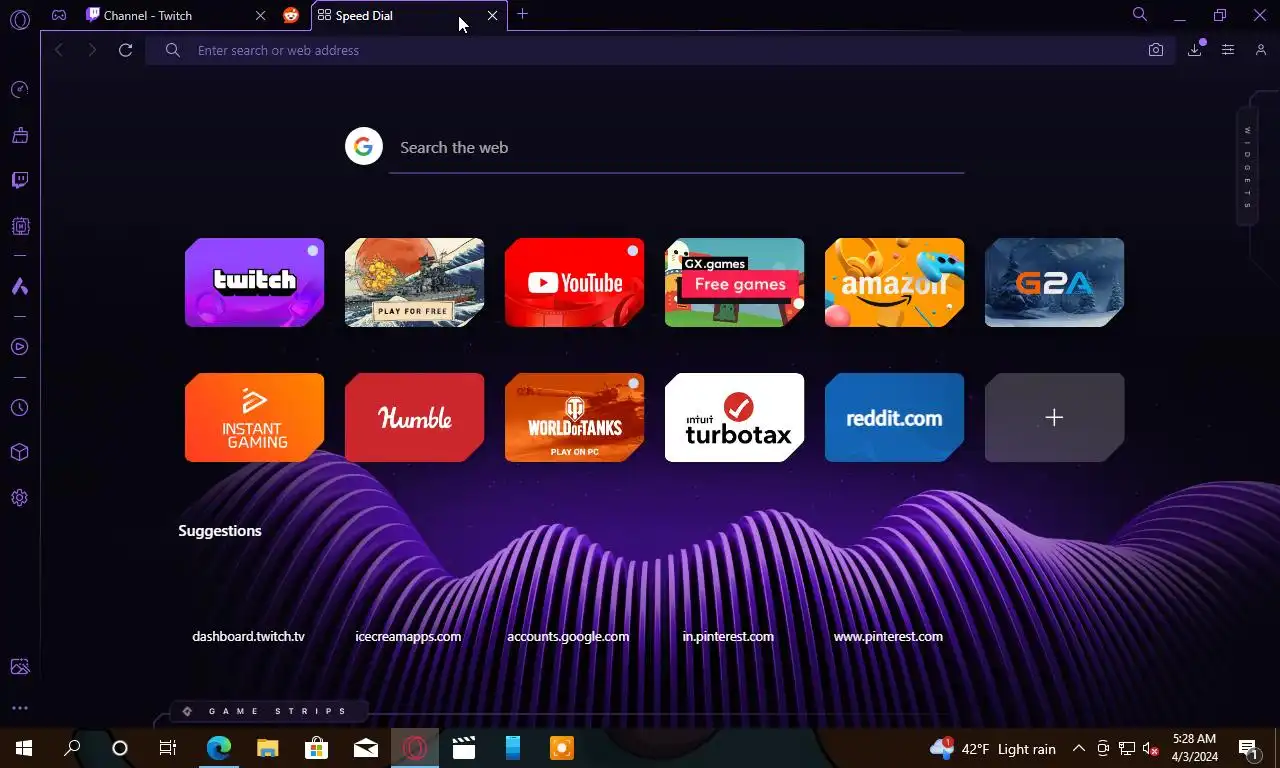This screenshot has height=768, width=1280.
Task: Open the Twitch speed dial tile
Action: [255, 282]
